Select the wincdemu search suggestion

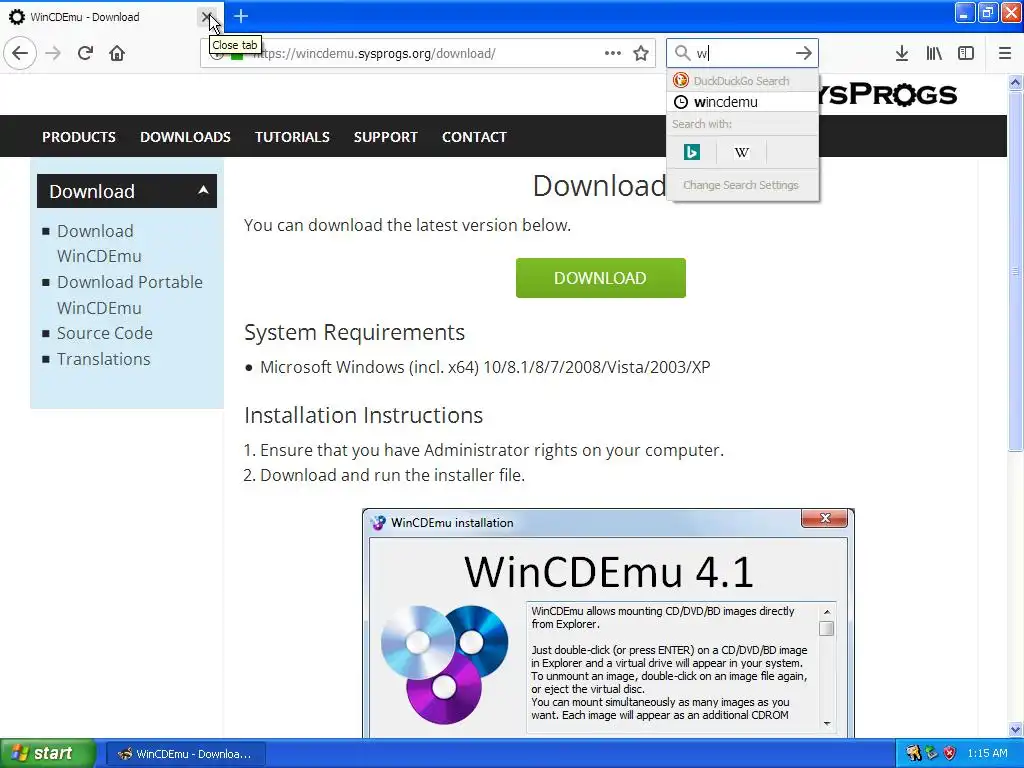tap(743, 102)
